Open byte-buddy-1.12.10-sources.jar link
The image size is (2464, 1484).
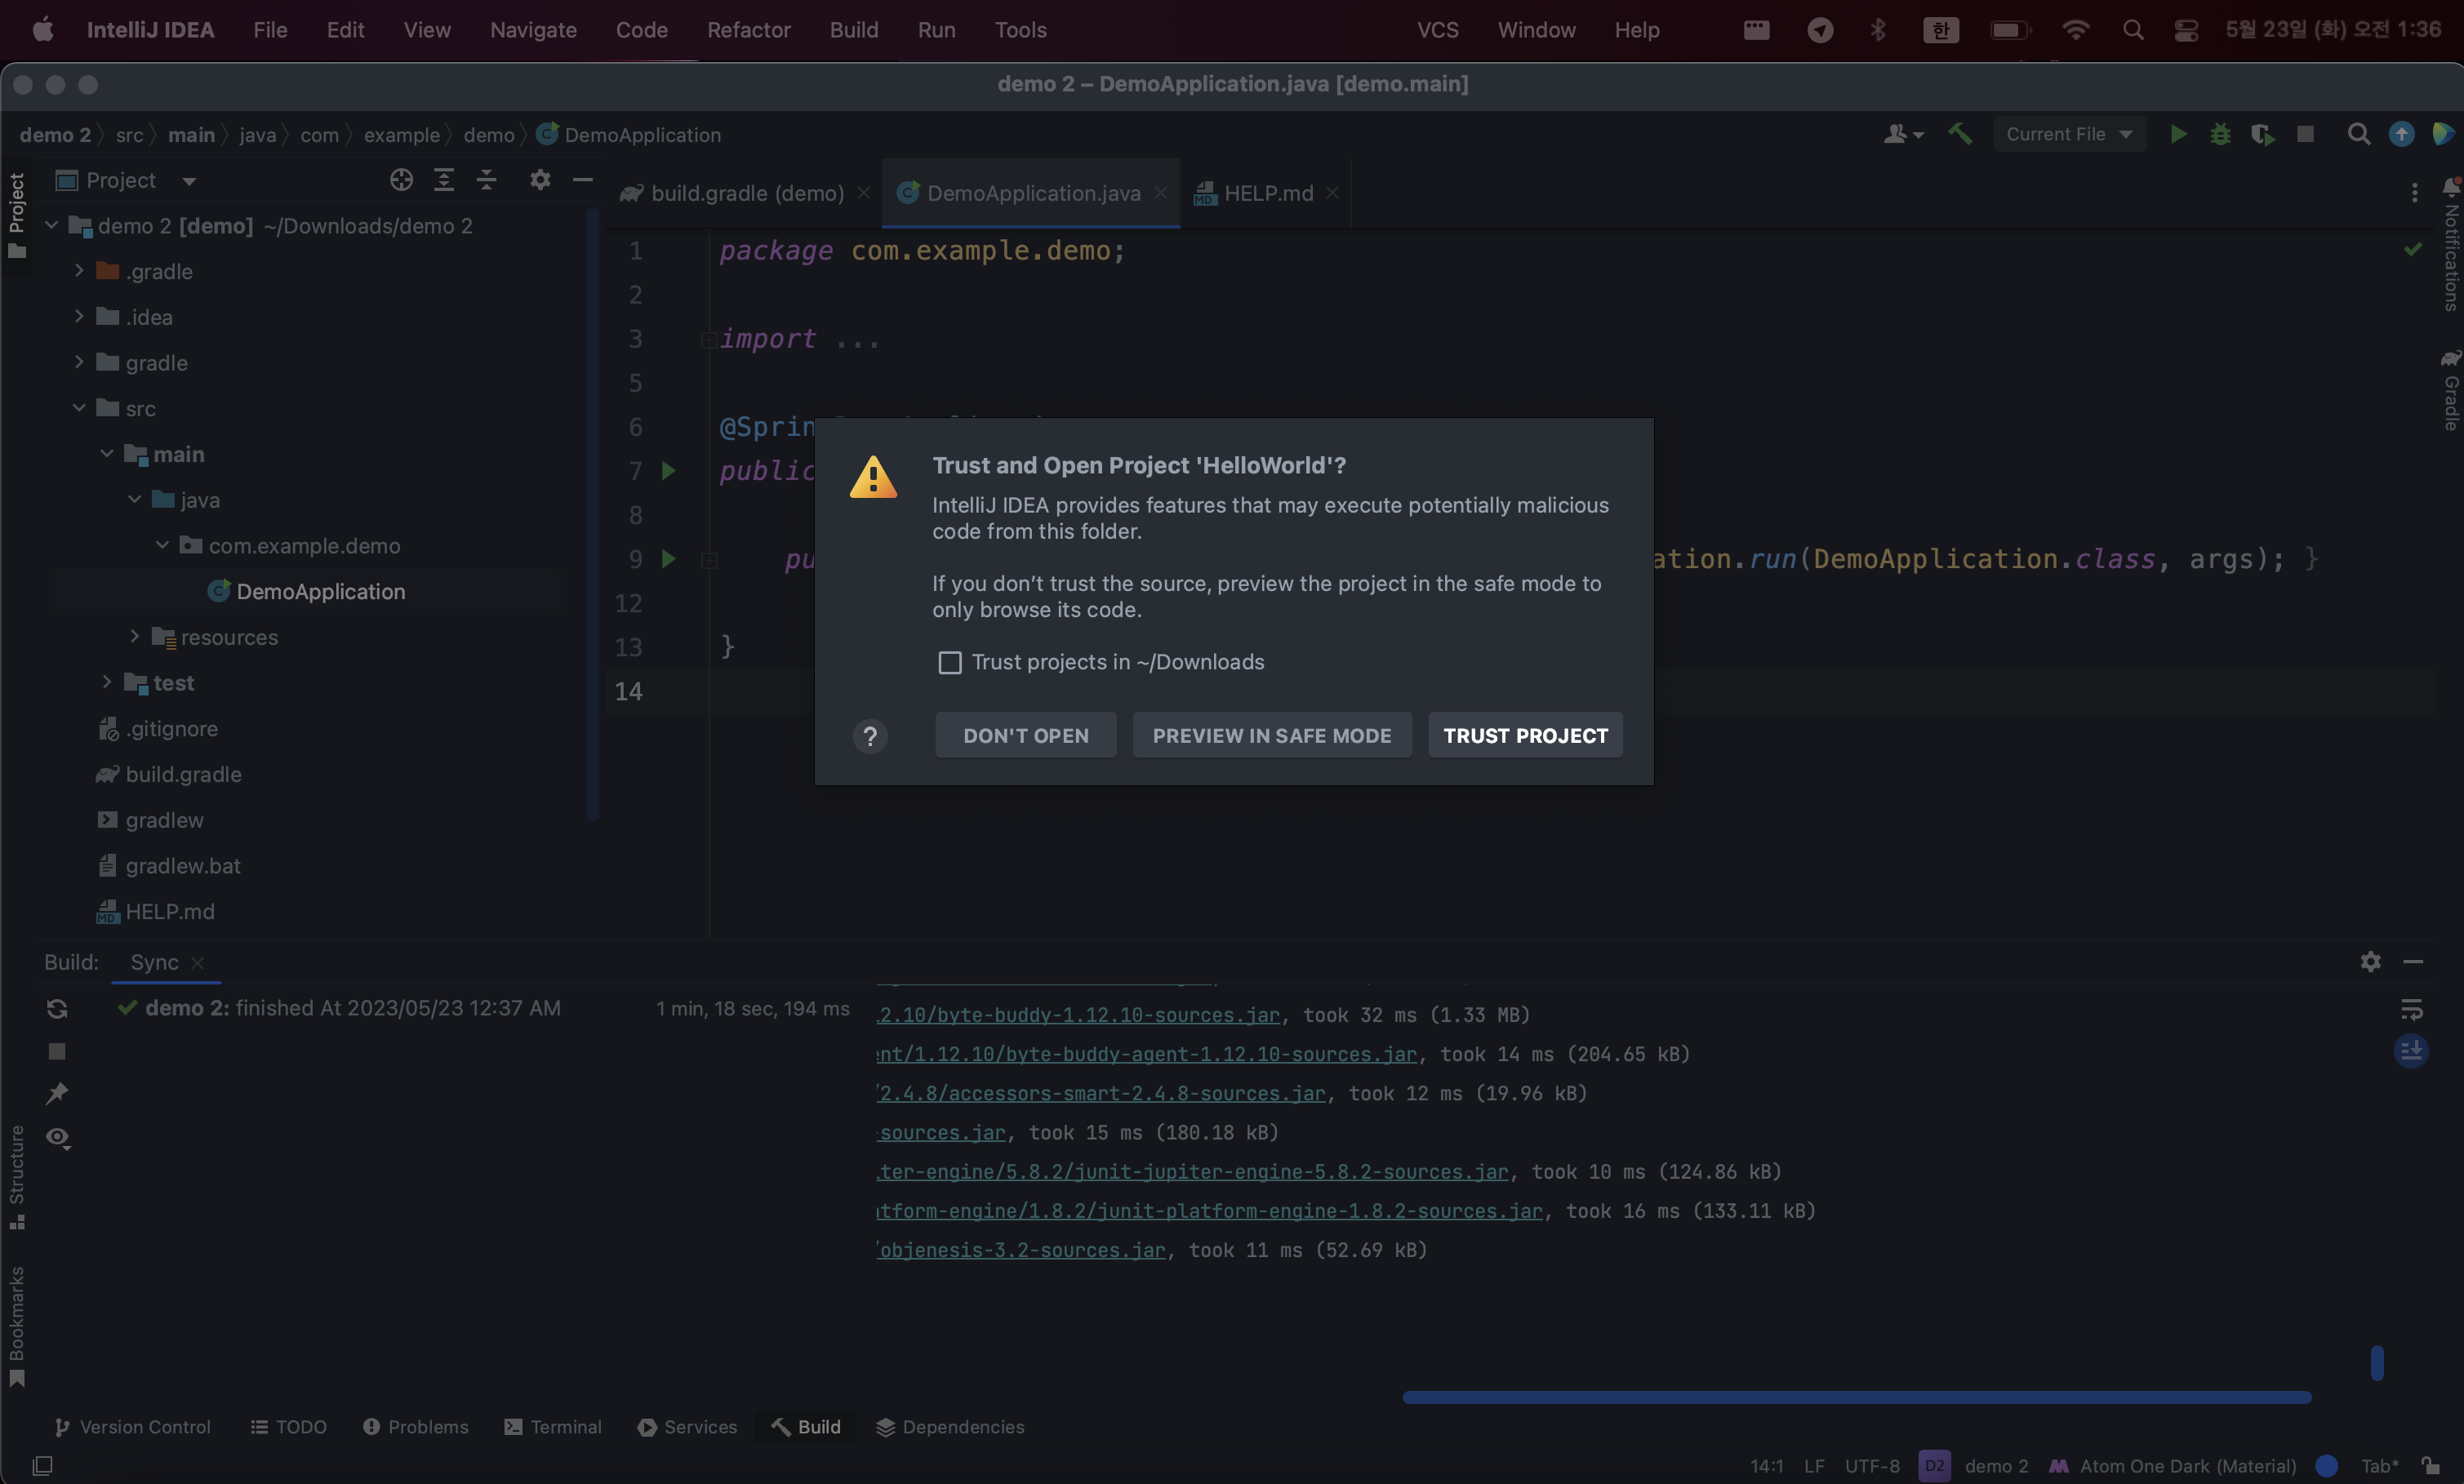(x=1078, y=1015)
